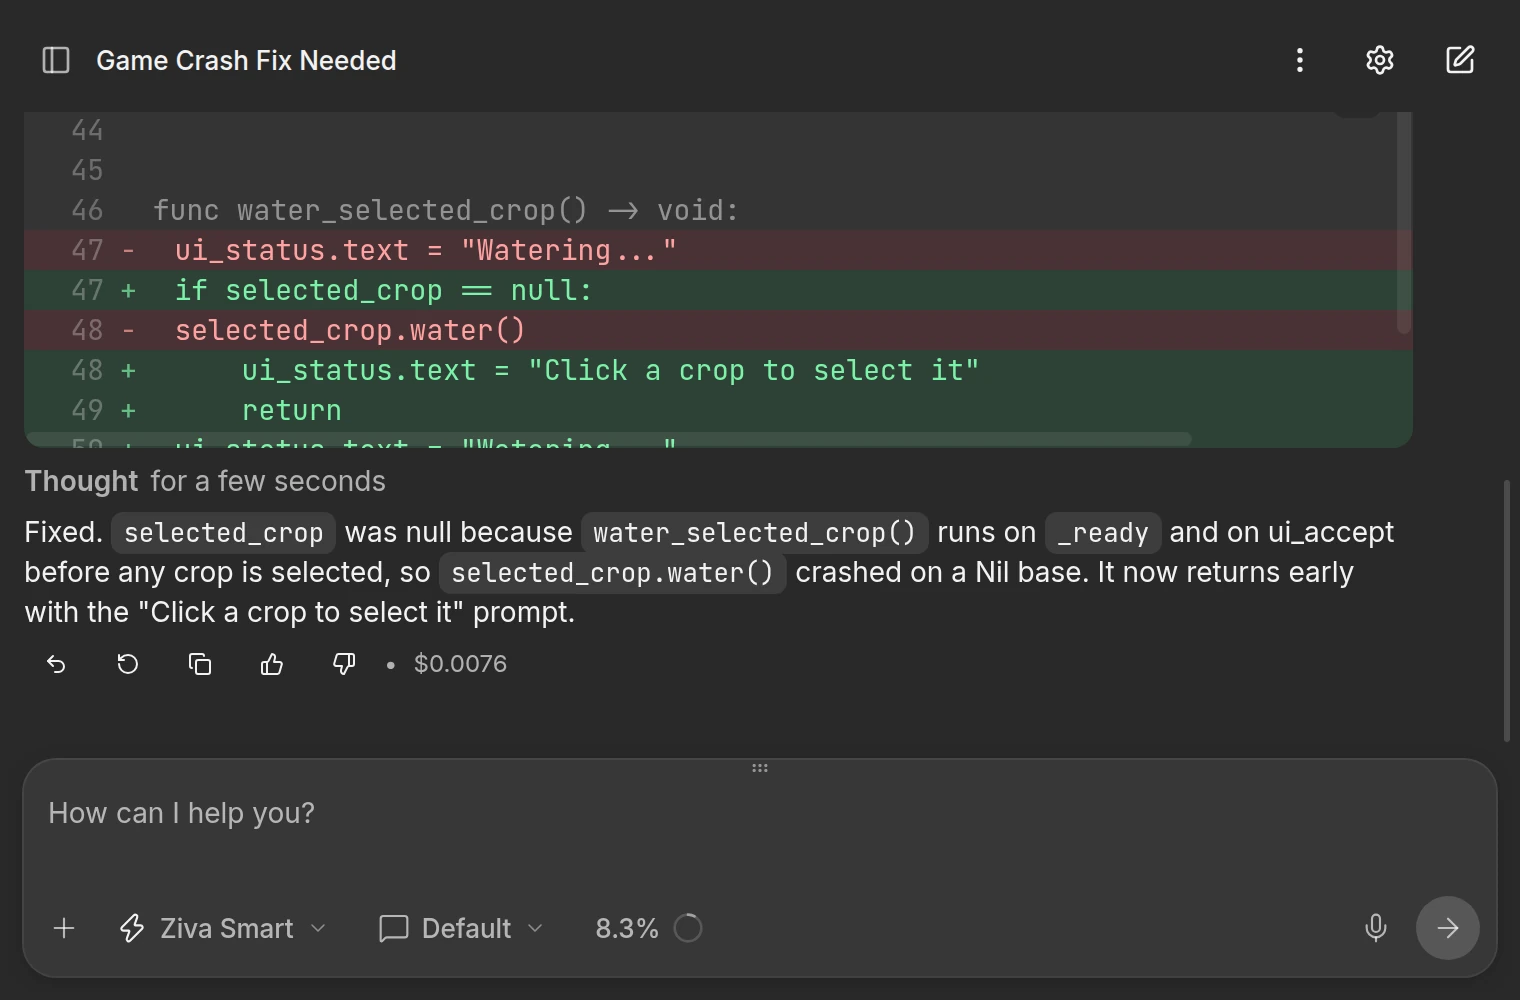Give thumbs down to the response

[x=344, y=664]
